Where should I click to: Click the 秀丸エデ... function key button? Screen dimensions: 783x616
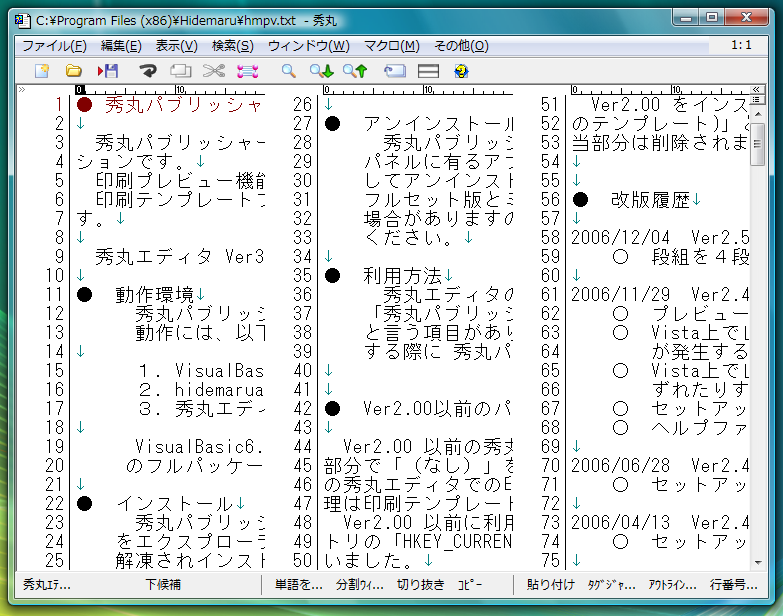47,585
